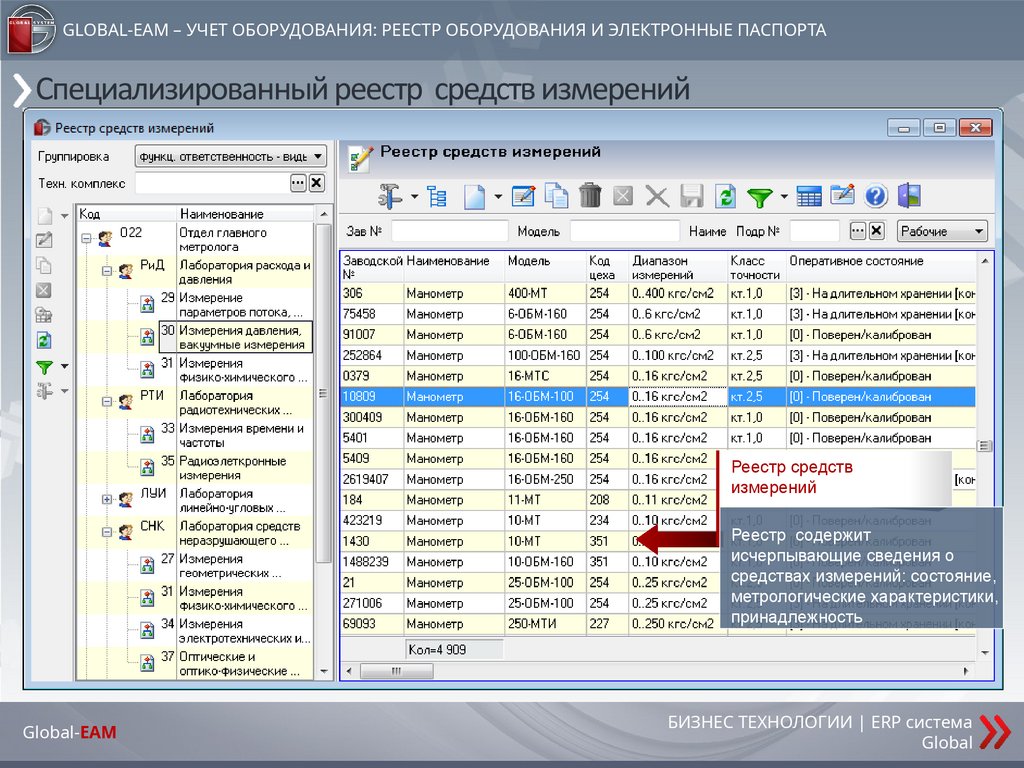
Task: Click the green funnel filter icon in main toolbar
Action: pos(760,197)
